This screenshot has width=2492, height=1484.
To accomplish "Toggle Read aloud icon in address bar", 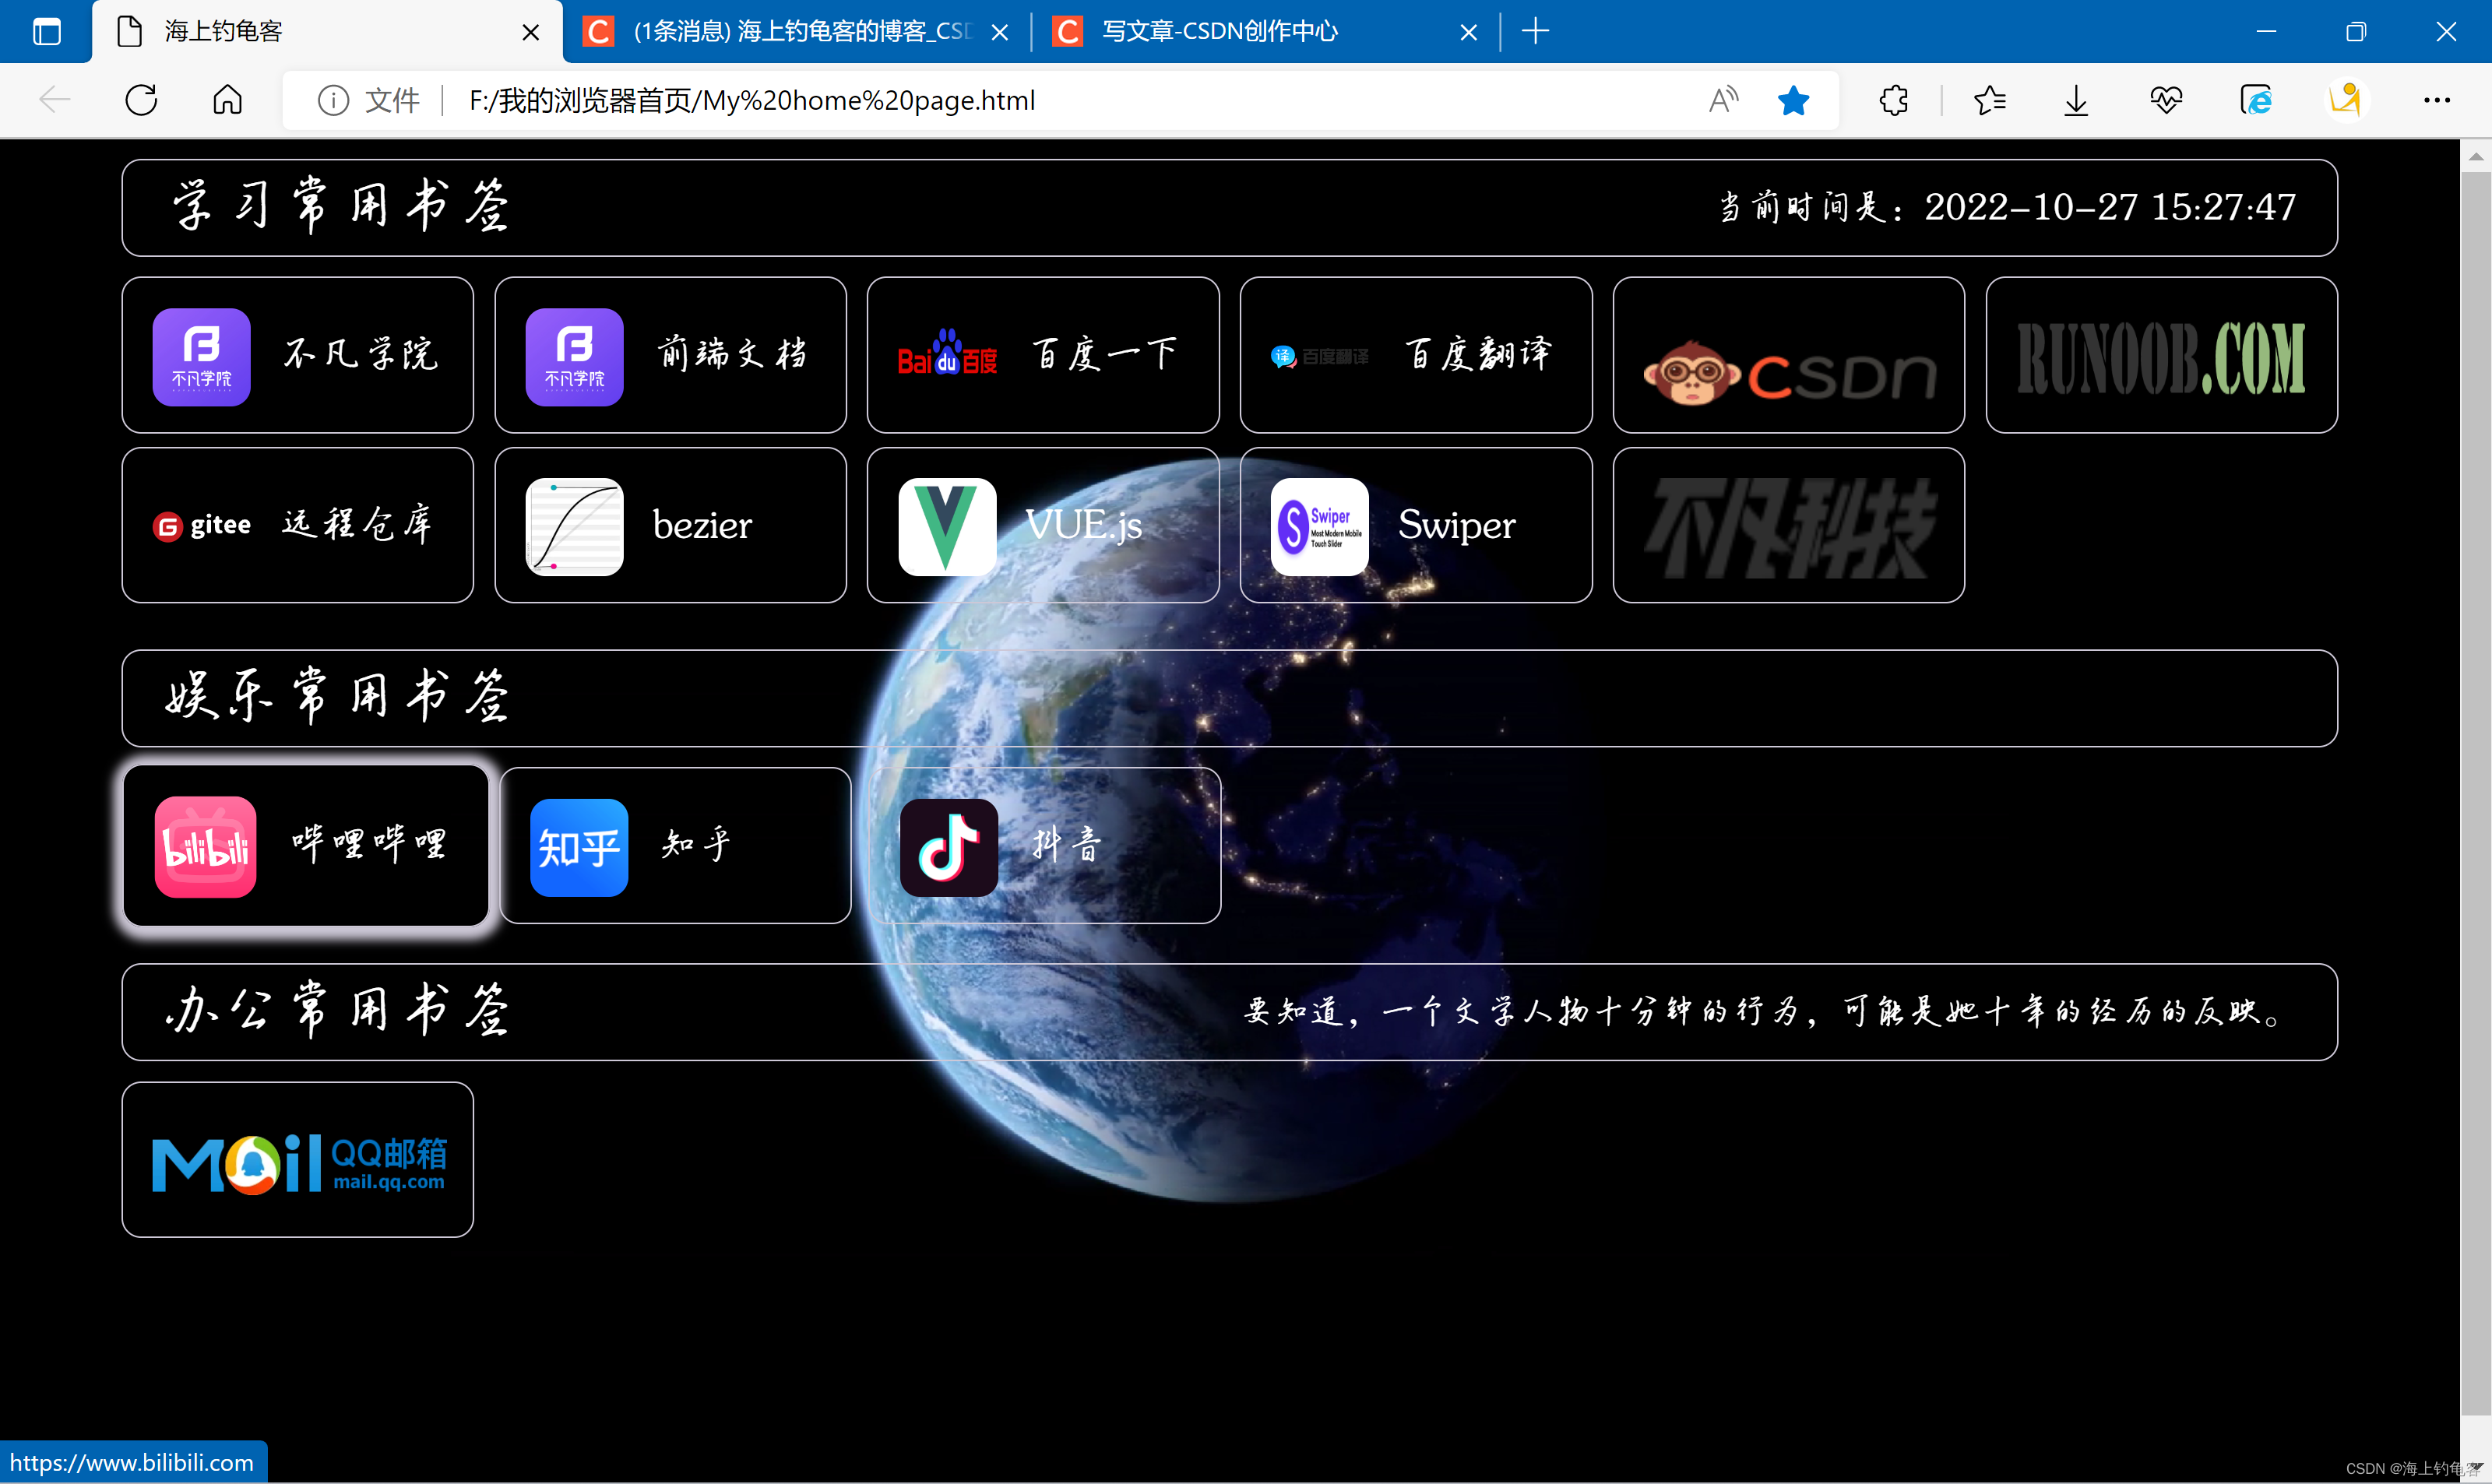I will 1723,100.
